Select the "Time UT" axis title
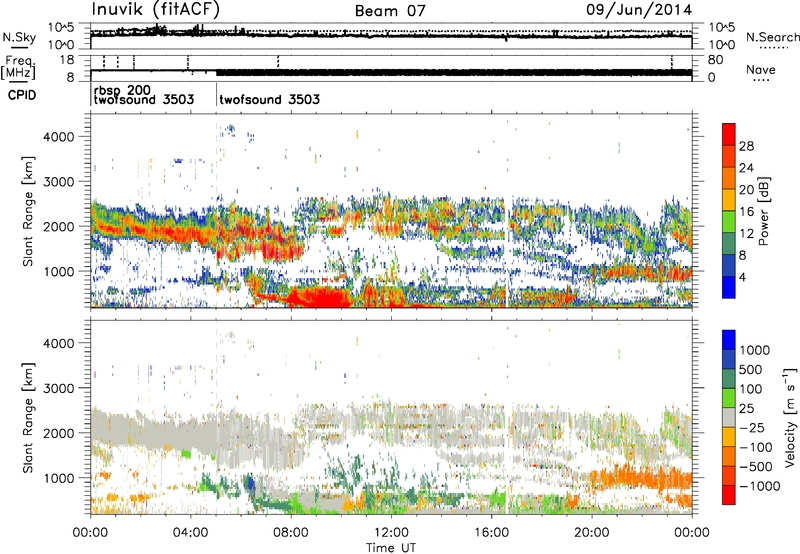This screenshot has width=800, height=554. [x=391, y=547]
